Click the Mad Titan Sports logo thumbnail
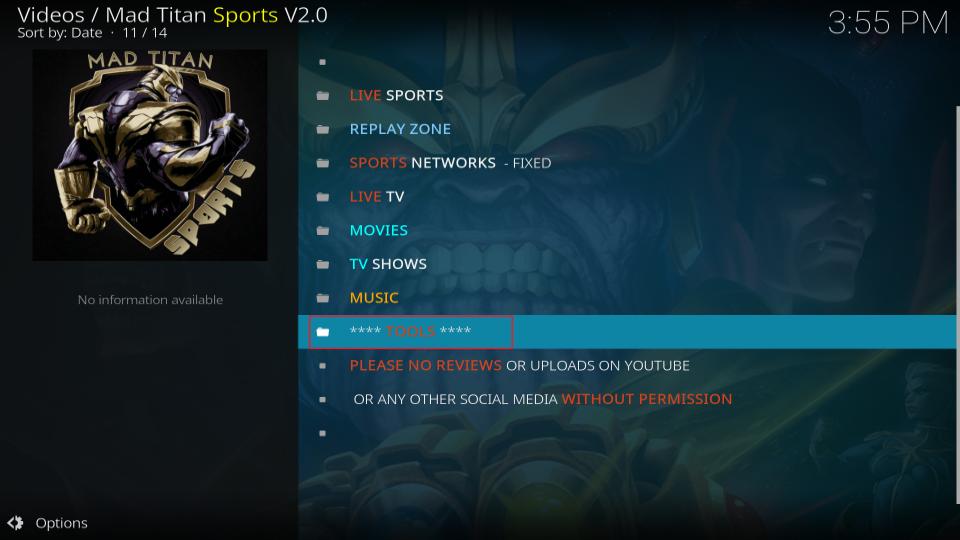The image size is (960, 540). click(x=150, y=156)
